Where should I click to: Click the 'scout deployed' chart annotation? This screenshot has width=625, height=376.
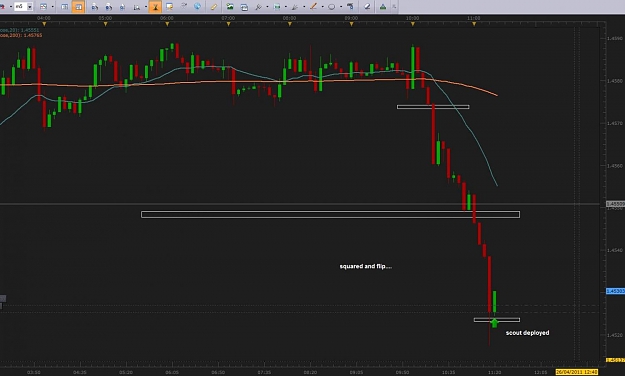pyautogui.click(x=527, y=333)
